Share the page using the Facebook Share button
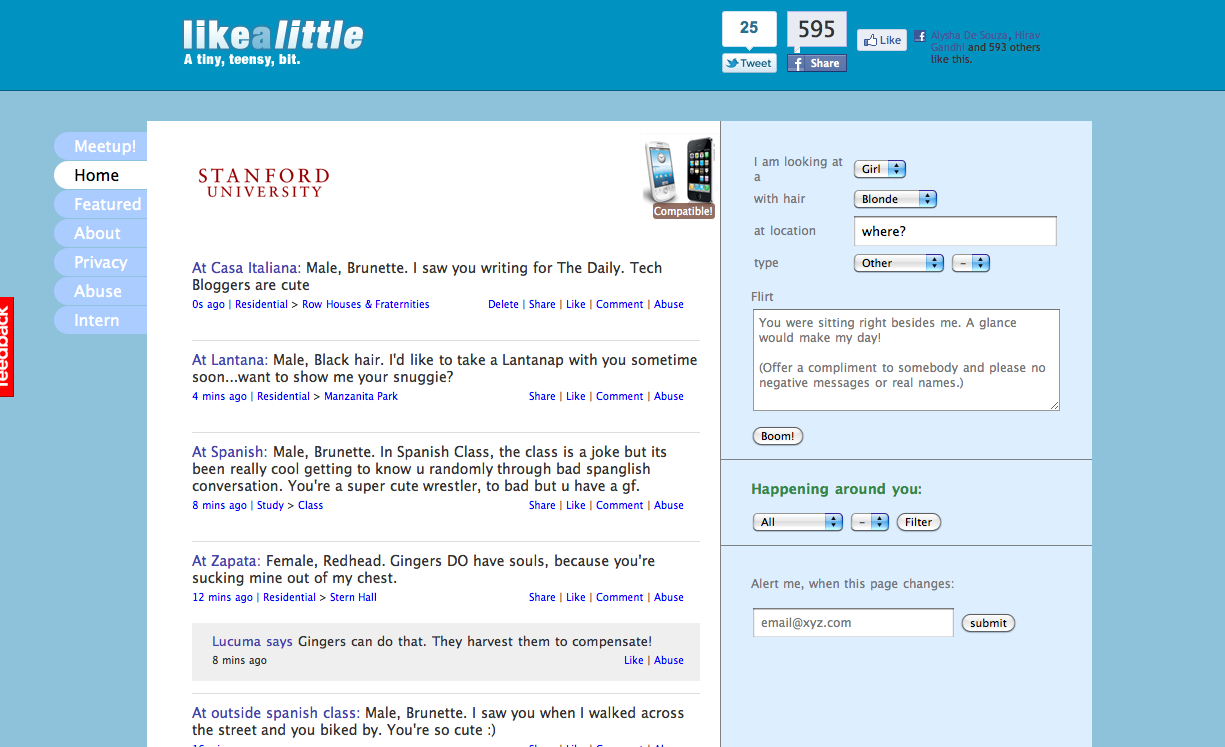The height and width of the screenshot is (747, 1225). pos(817,63)
